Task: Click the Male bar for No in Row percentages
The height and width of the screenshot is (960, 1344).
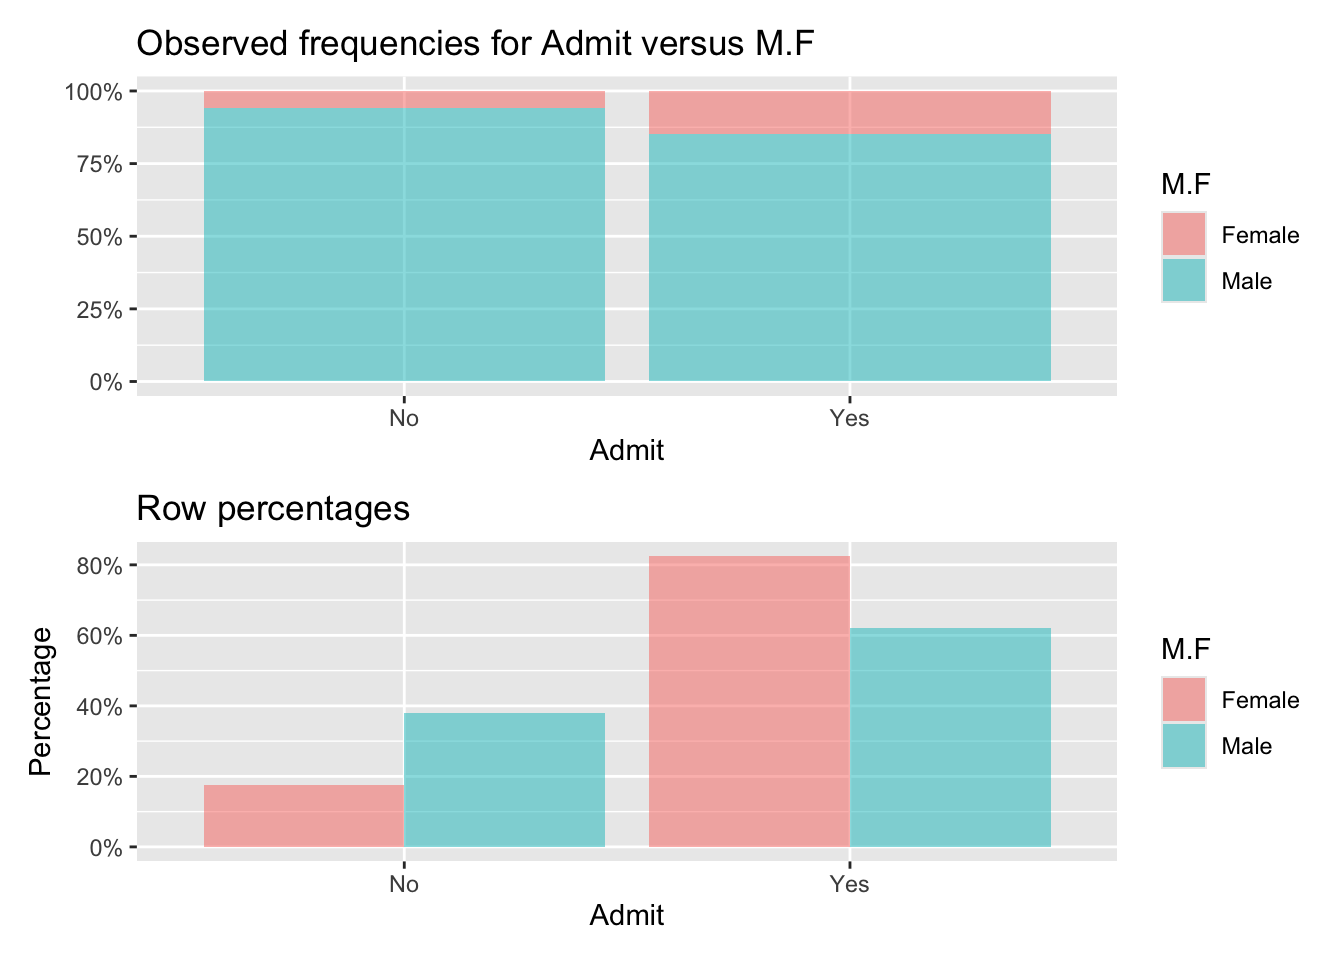Action: pos(504,780)
